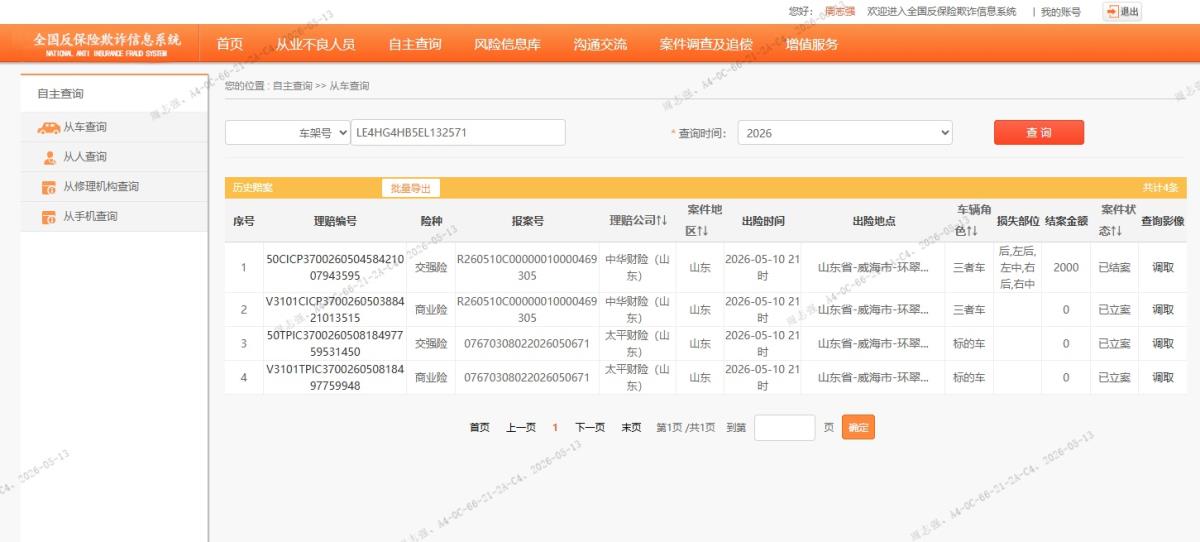Click the go-to-page number input

tap(785, 428)
